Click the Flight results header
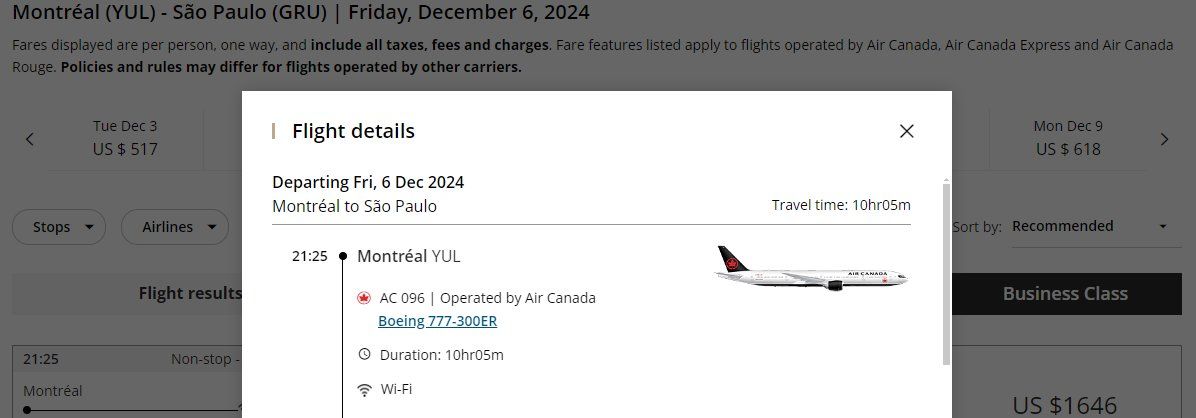Screen dimensions: 1196x418 tap(190, 293)
